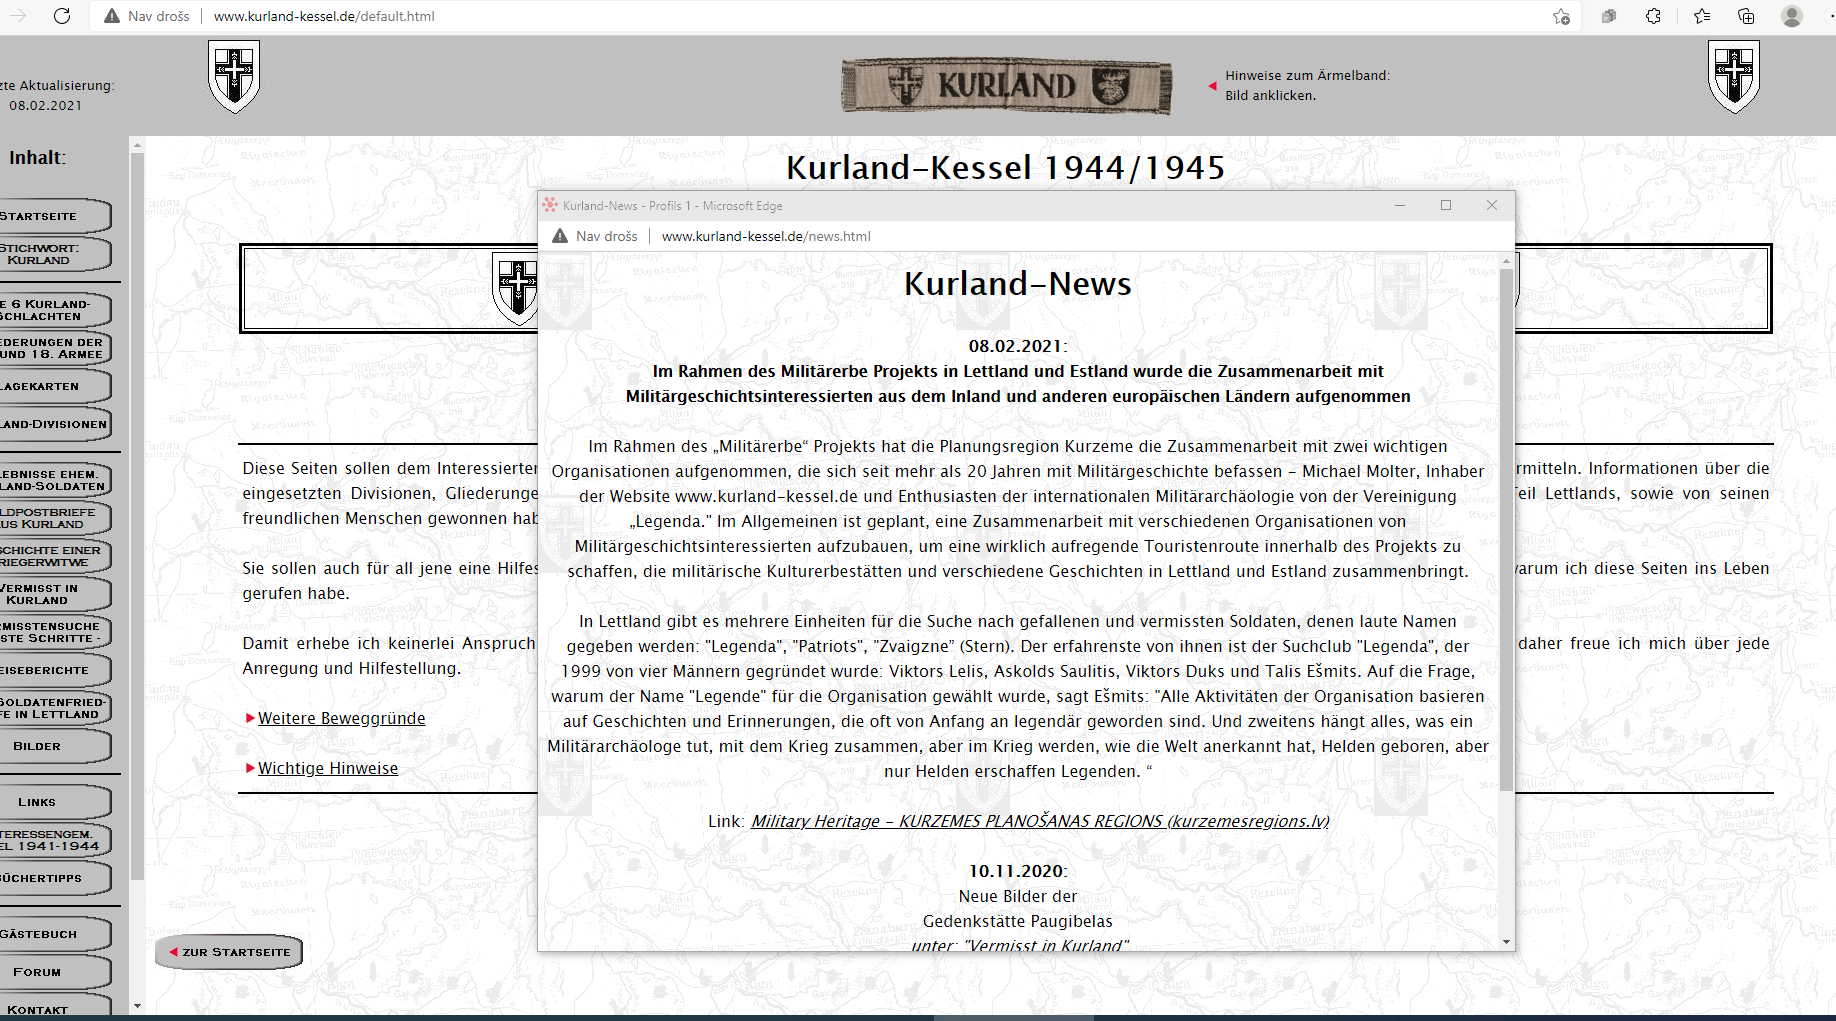Click the sidebar frame scroll-down arrow
The image size is (1836, 1021).
click(137, 1006)
